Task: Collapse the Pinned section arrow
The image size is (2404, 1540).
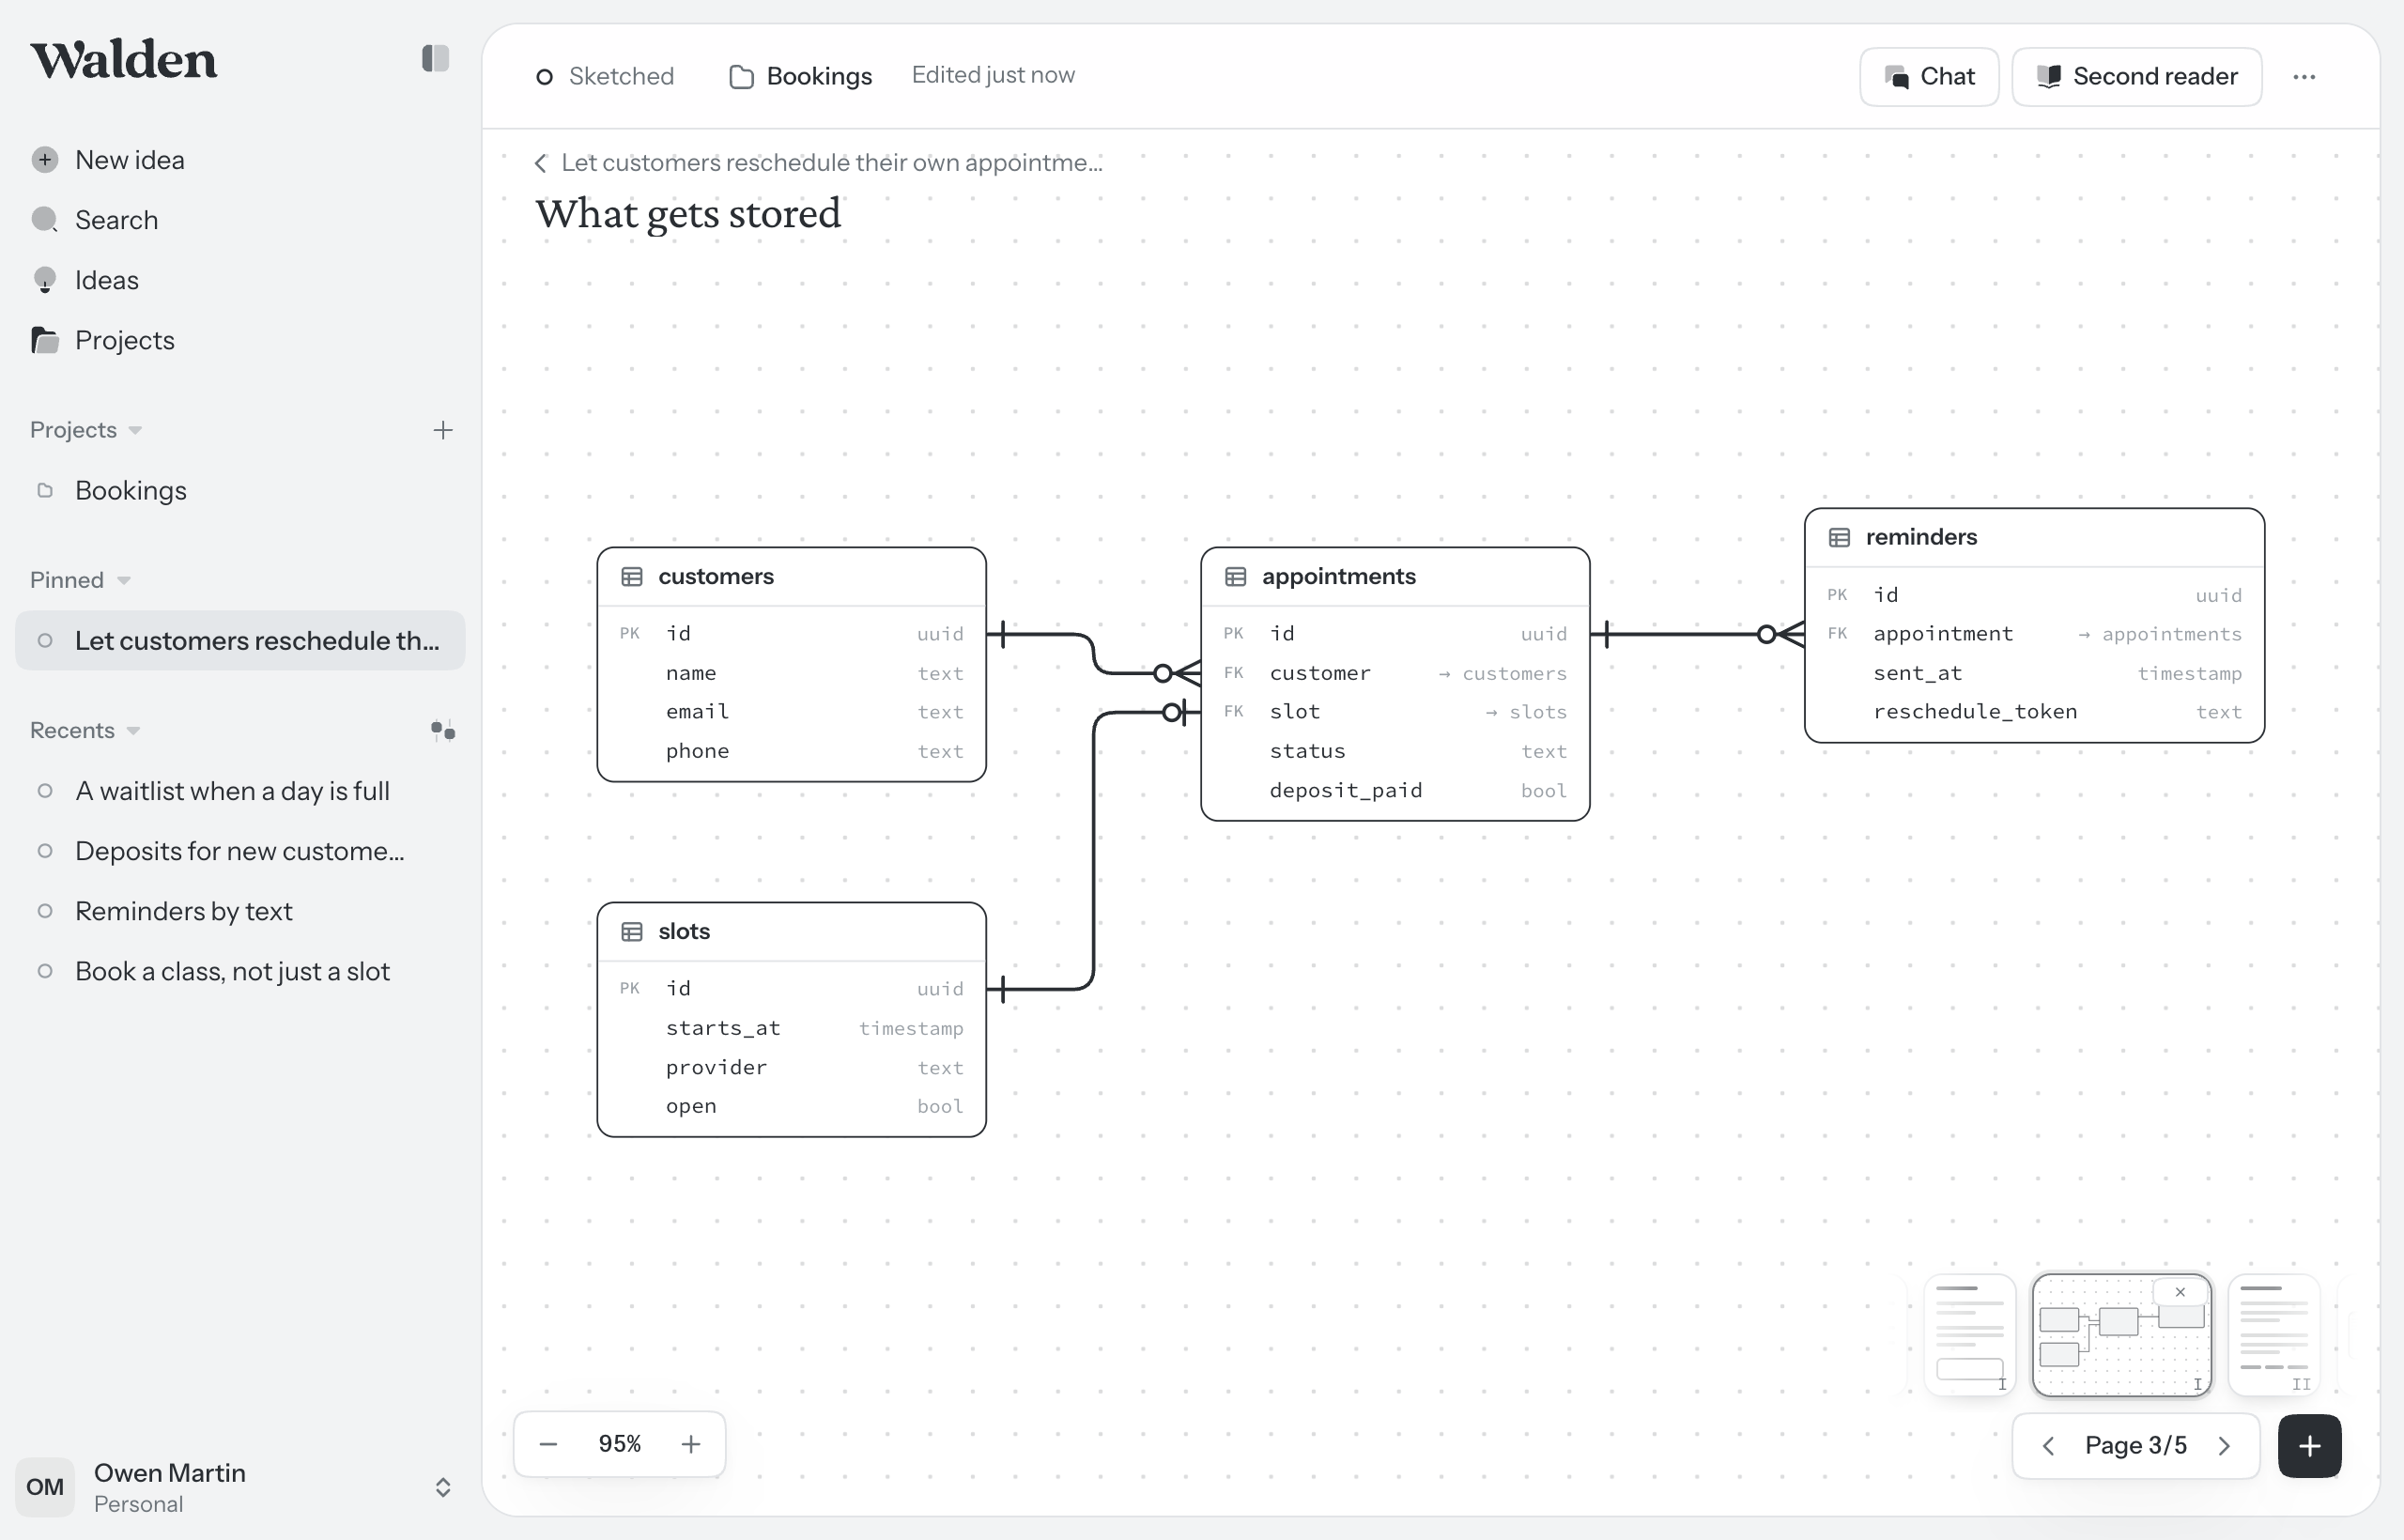Action: coord(124,581)
